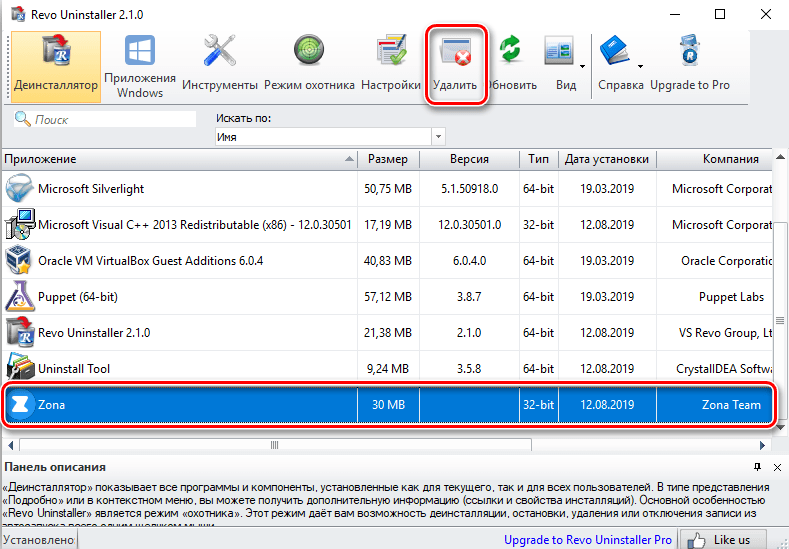Open Upgrade to Revo Uninstaller Pro link
Image resolution: width=789 pixels, height=549 pixels.
point(588,540)
